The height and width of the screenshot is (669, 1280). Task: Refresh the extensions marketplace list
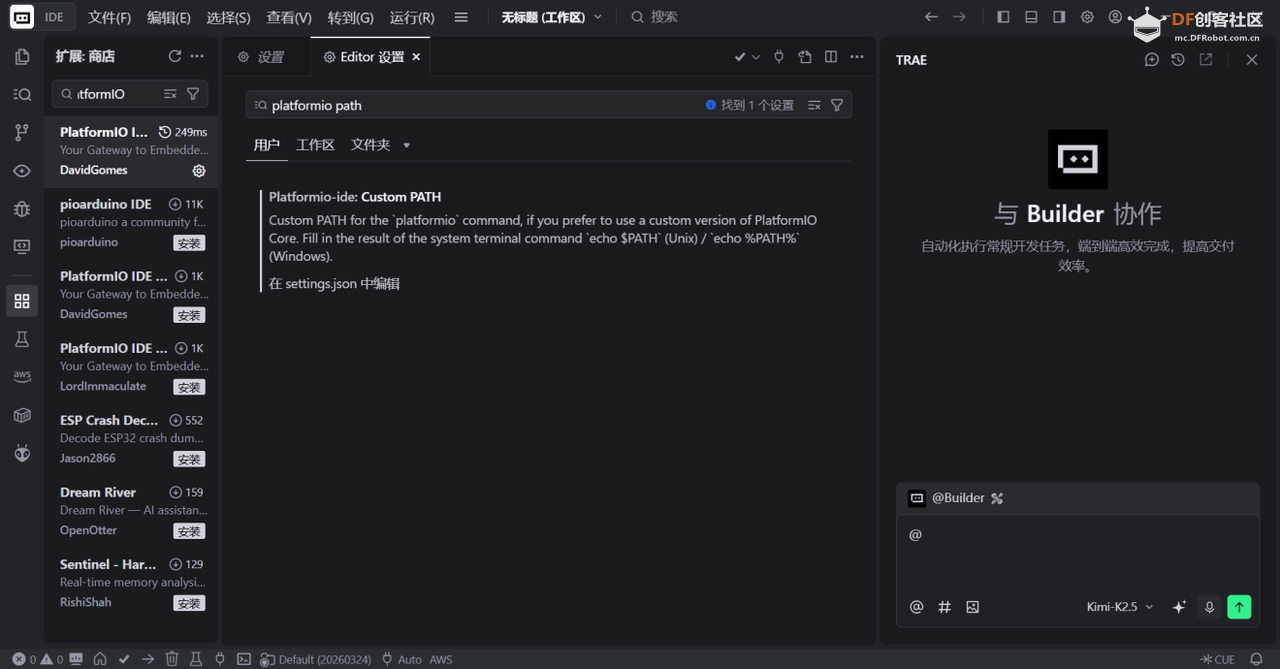click(174, 56)
